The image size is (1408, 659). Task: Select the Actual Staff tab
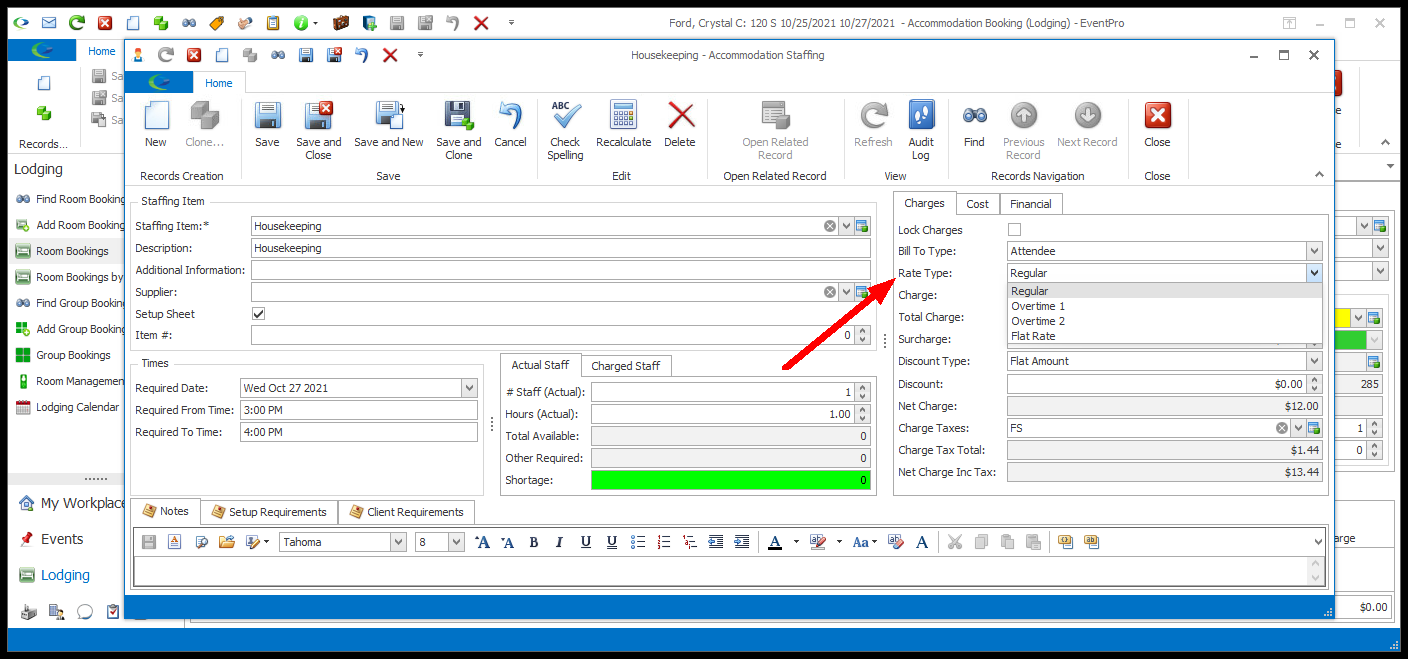[540, 365]
